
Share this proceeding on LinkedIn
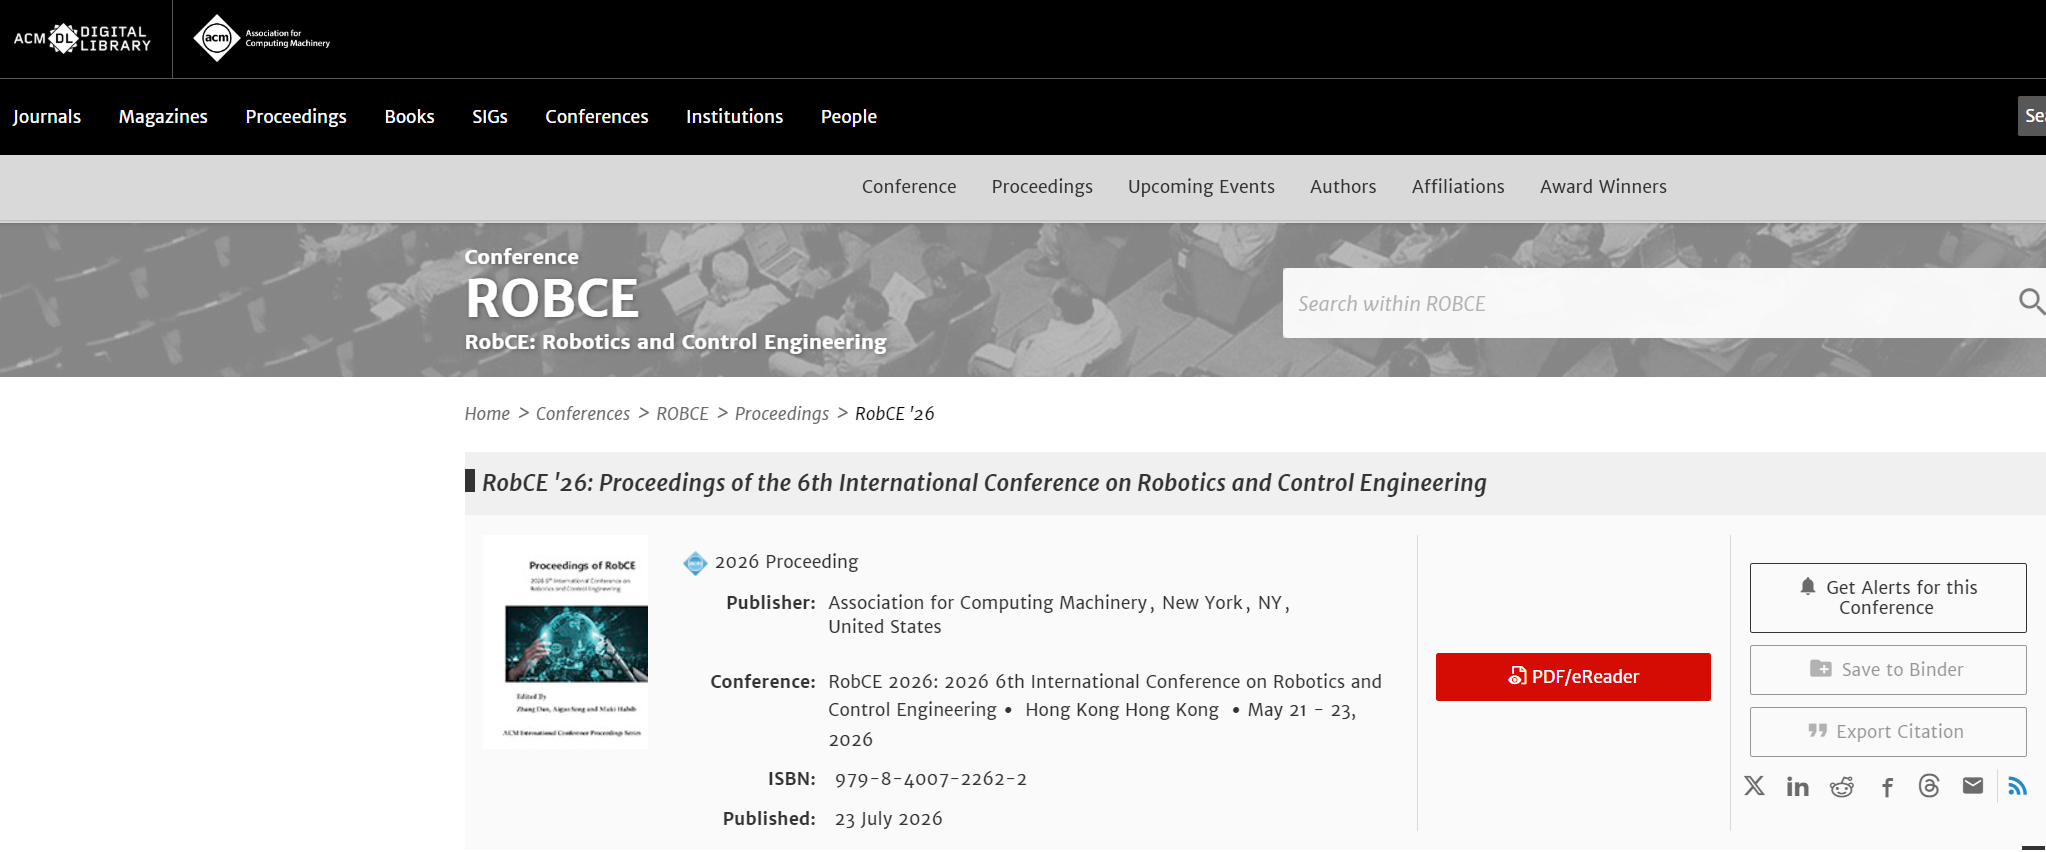click(1798, 787)
